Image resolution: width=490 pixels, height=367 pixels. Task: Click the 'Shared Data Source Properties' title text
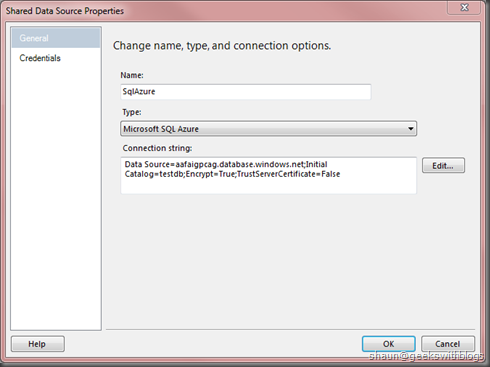click(65, 11)
